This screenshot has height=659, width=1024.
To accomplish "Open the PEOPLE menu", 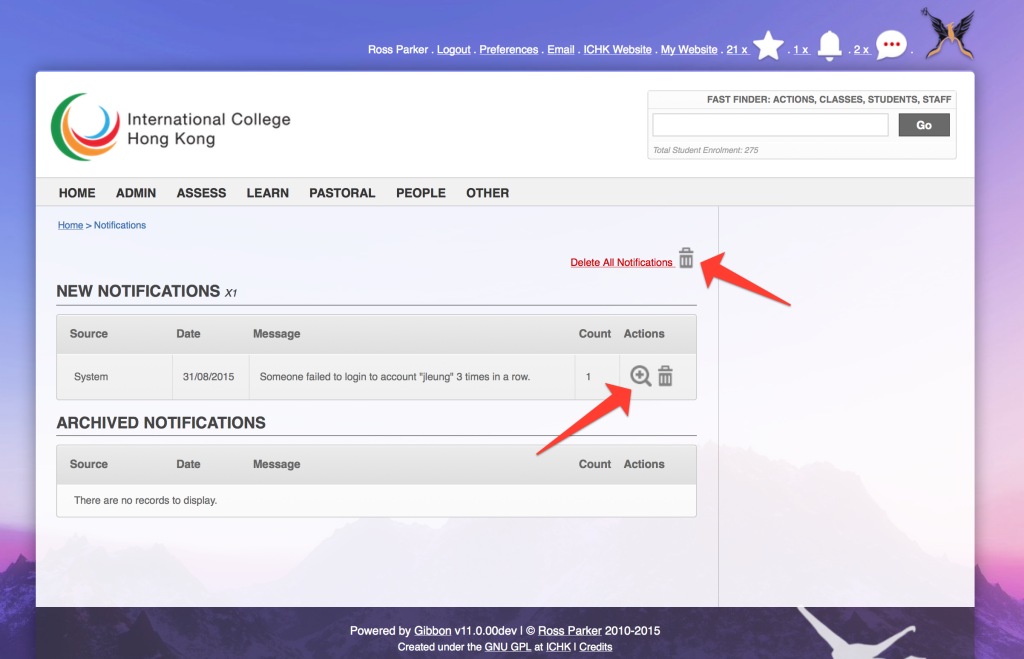I will [421, 193].
